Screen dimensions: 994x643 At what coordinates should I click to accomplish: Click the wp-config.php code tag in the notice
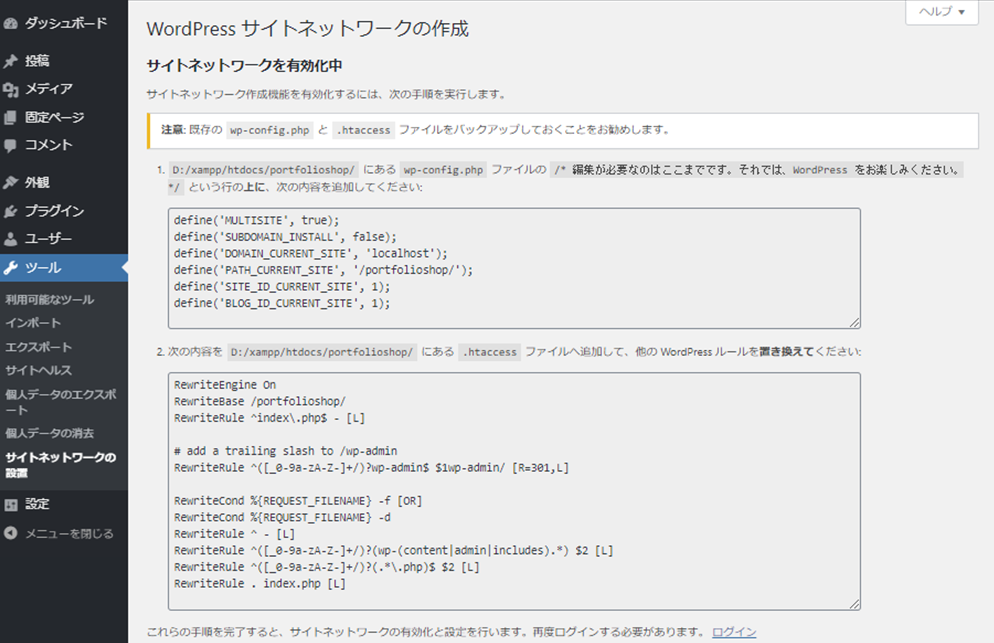point(269,131)
